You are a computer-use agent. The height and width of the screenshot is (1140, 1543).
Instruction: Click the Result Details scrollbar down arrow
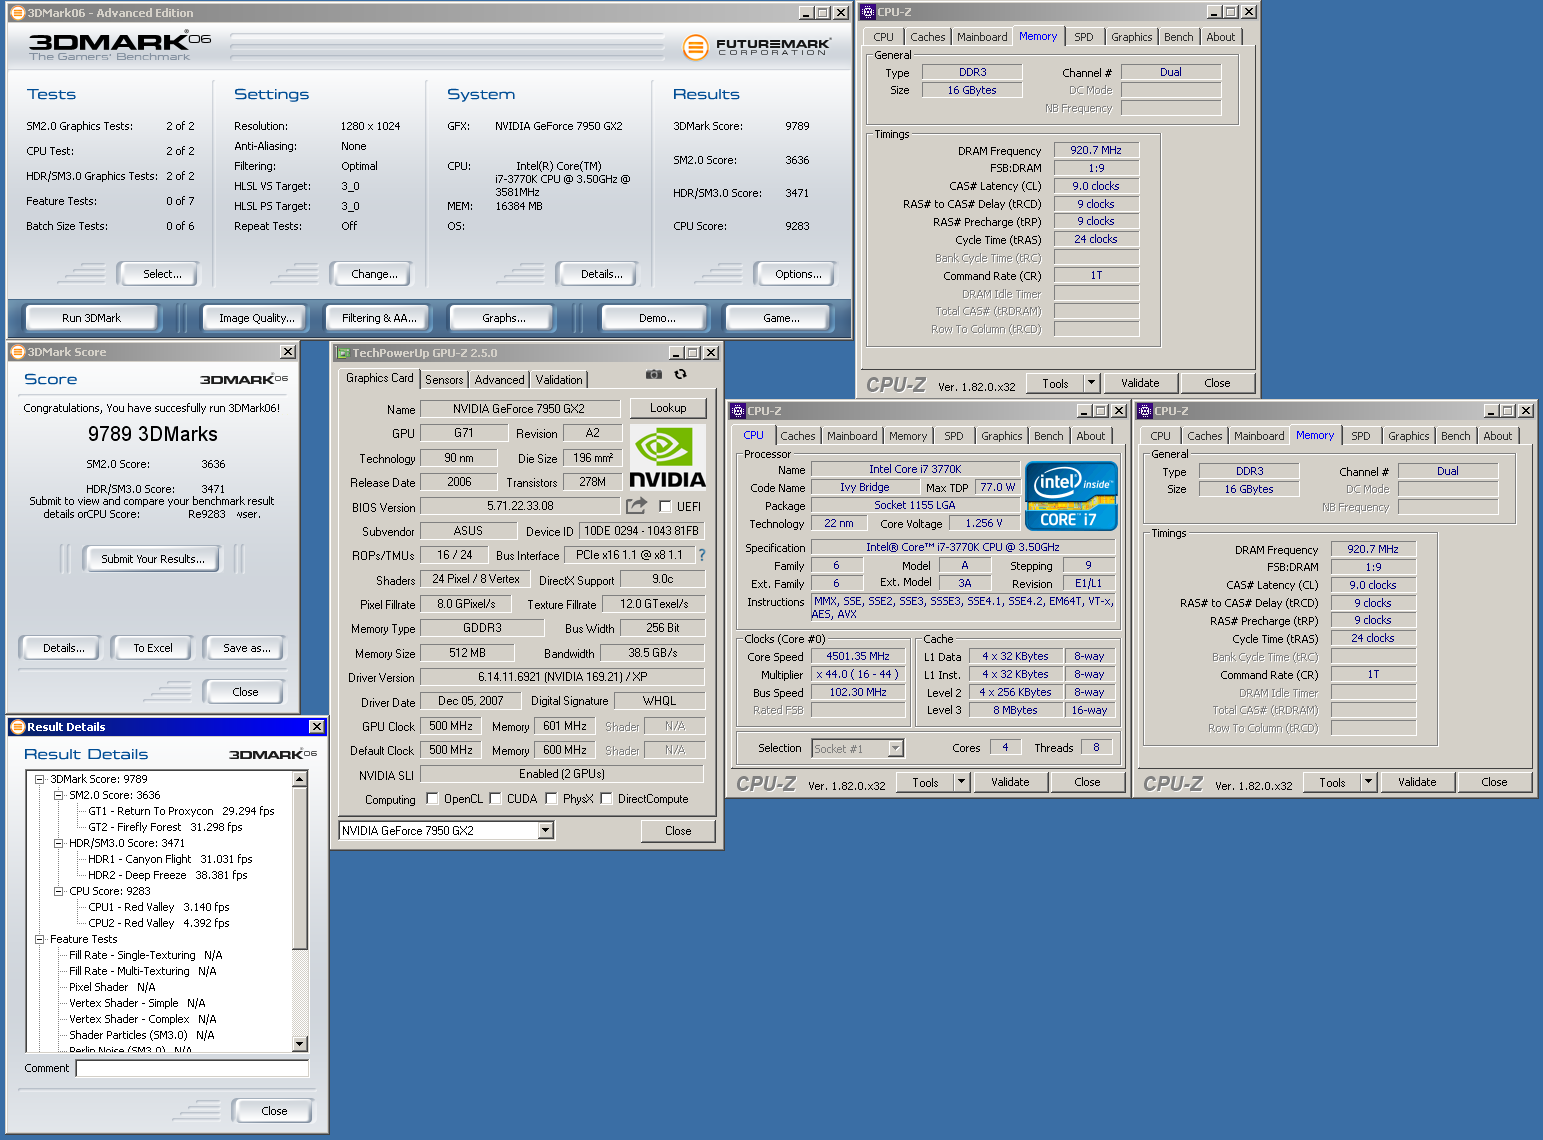click(300, 1044)
